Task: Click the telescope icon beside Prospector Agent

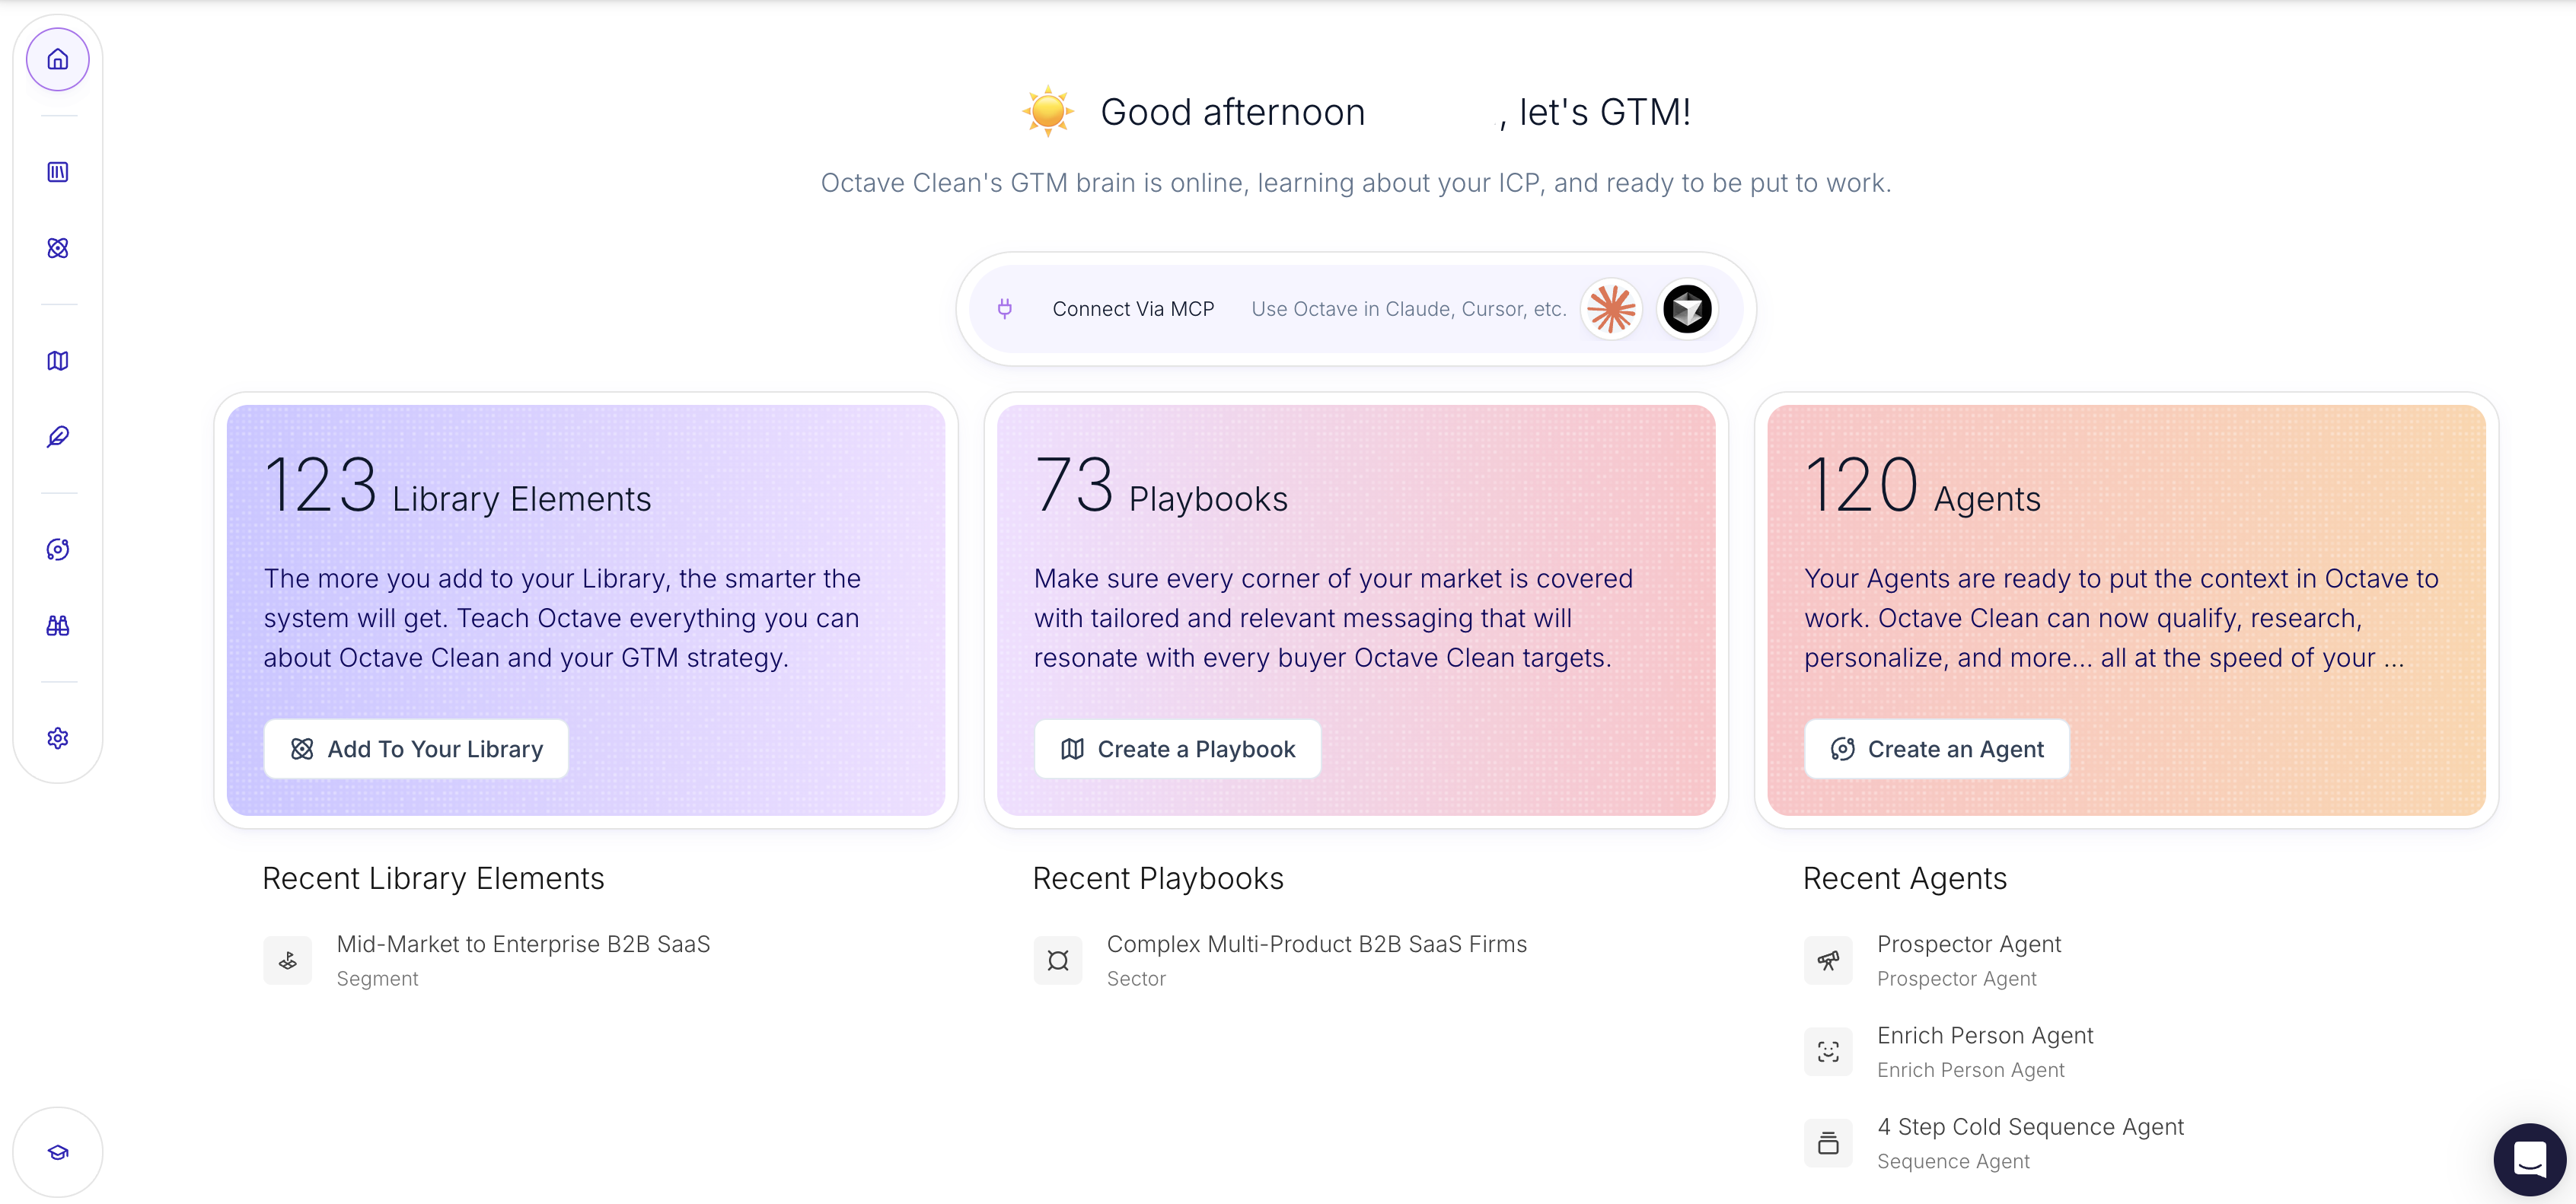Action: [x=1828, y=961]
